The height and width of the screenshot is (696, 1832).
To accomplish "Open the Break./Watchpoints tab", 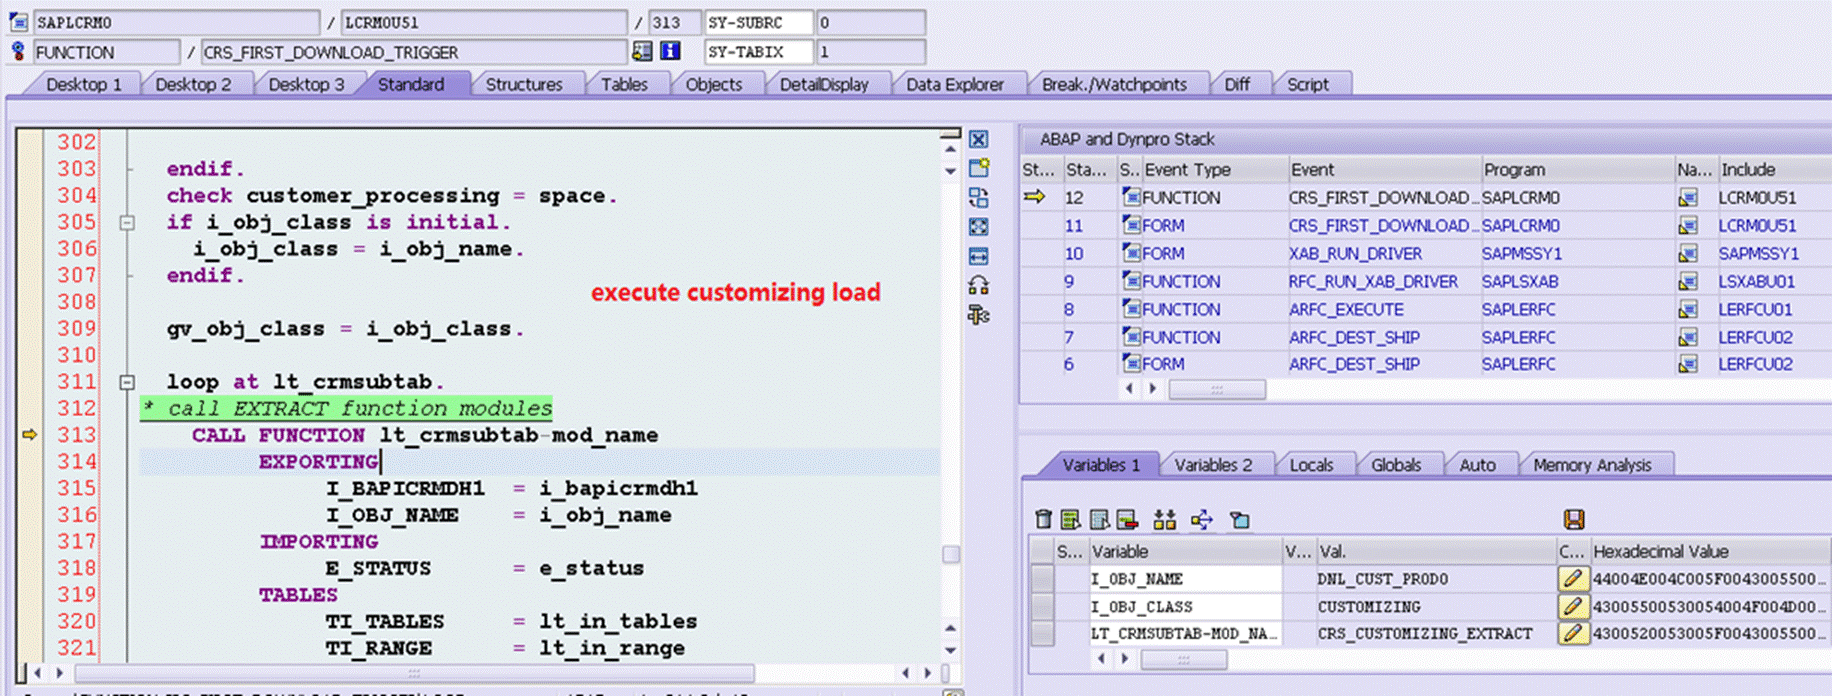I will [1114, 84].
